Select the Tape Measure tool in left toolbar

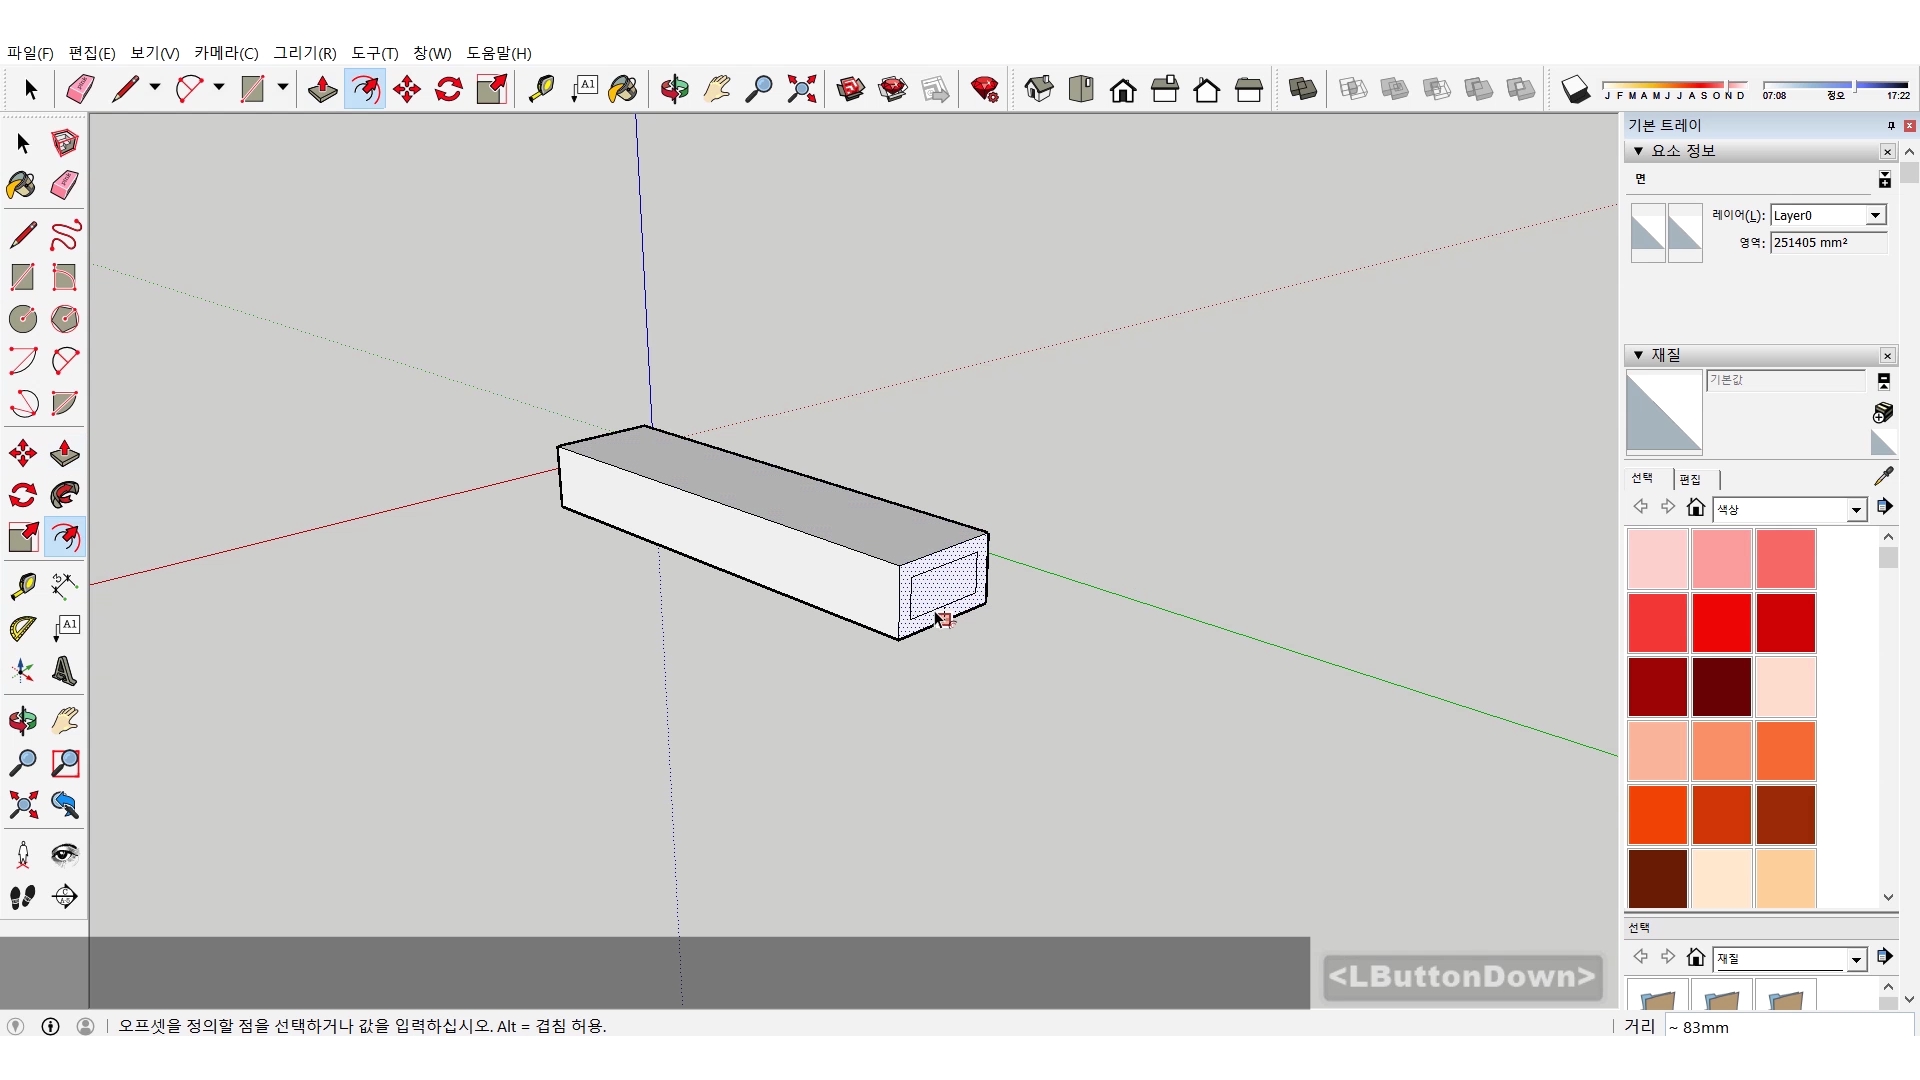point(23,585)
